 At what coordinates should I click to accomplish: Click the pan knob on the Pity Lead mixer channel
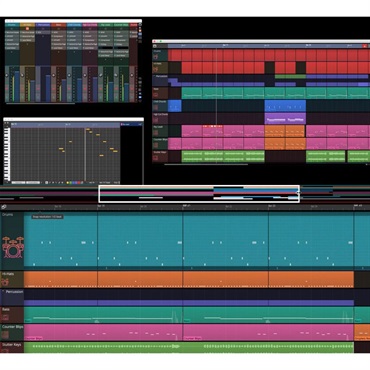(x=100, y=75)
